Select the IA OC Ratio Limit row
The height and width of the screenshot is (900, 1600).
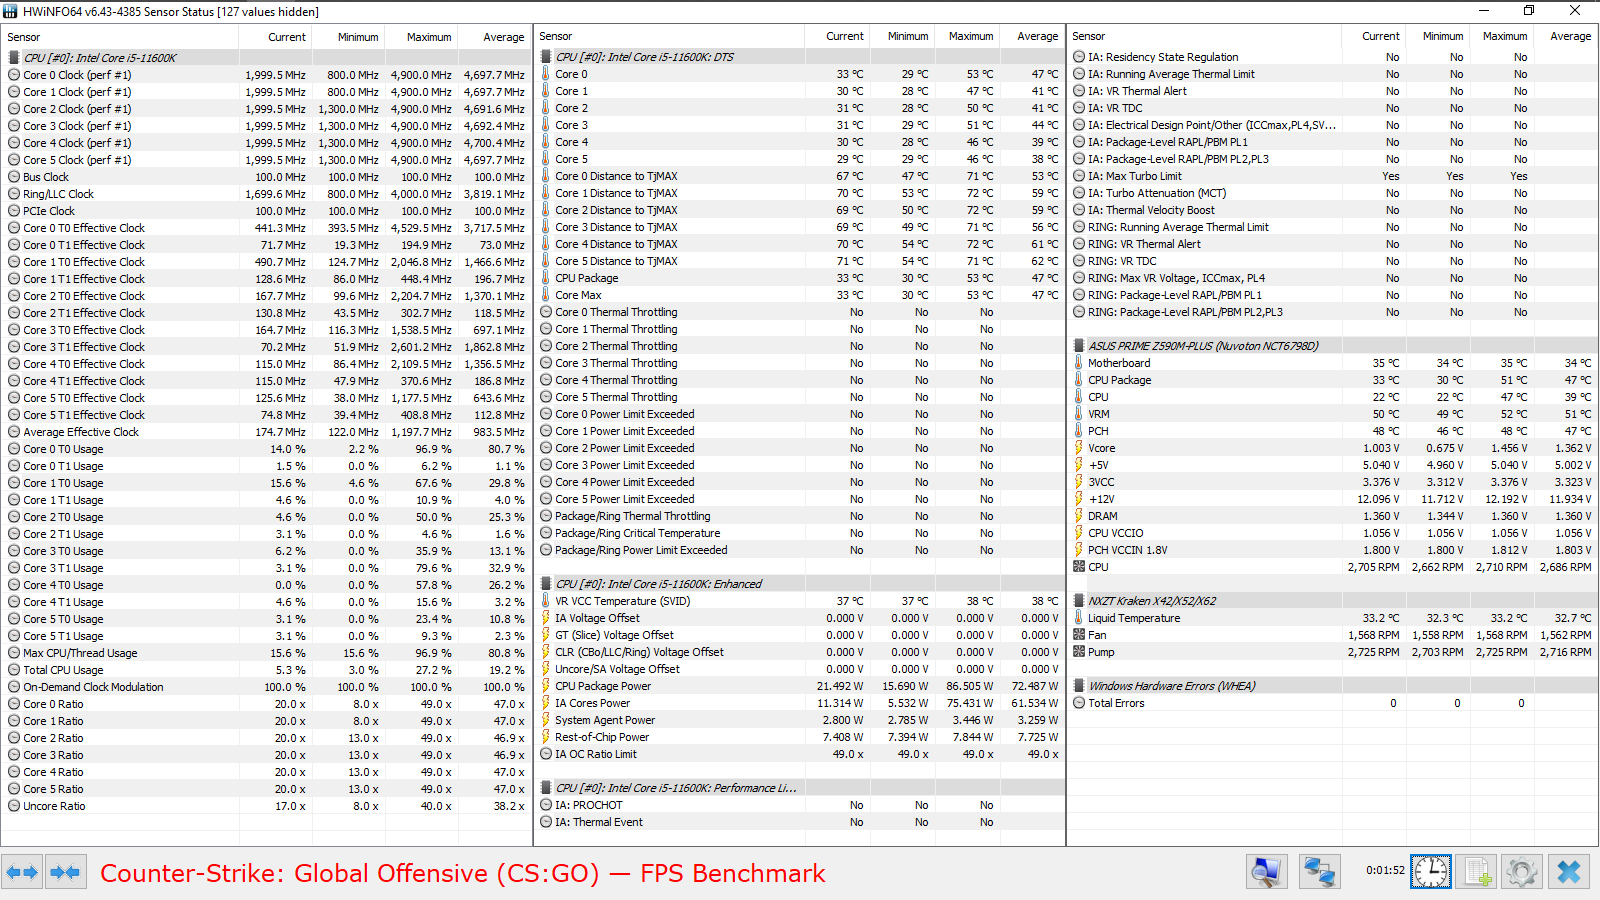point(799,754)
